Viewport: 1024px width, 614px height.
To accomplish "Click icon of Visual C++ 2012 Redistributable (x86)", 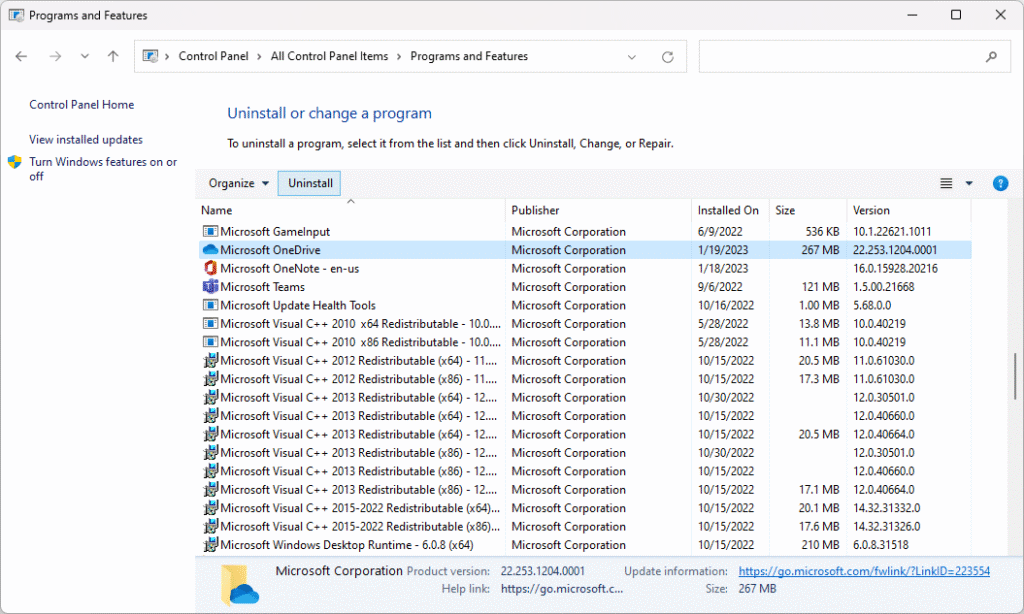I will 210,379.
